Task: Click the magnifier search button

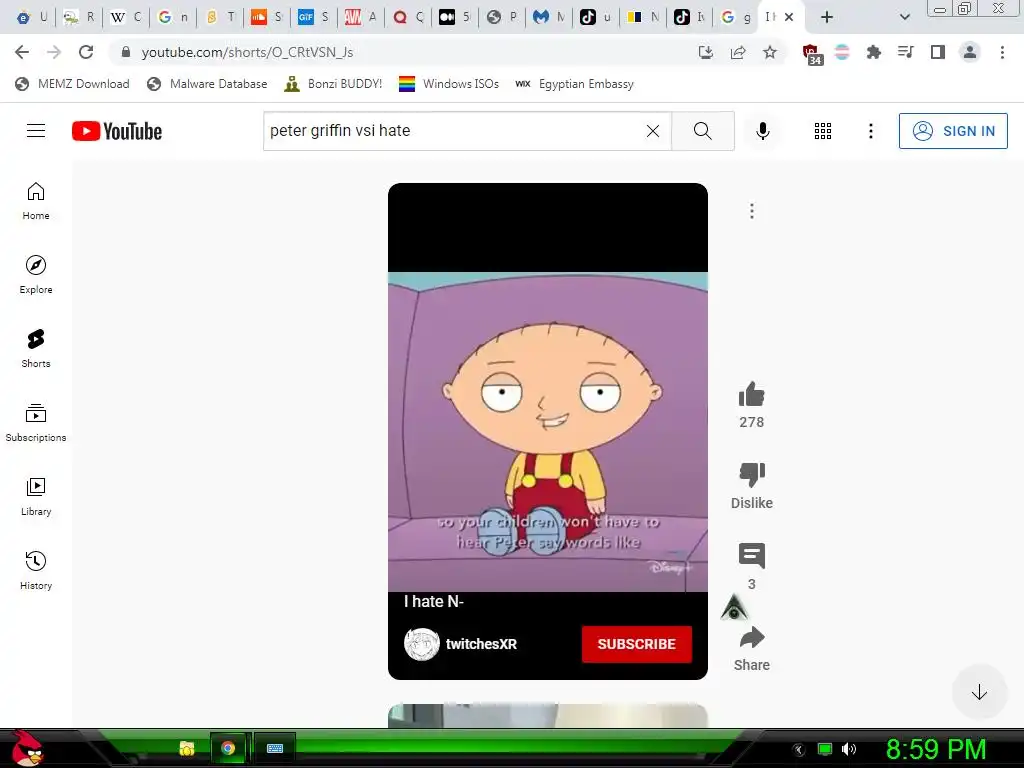Action: (x=703, y=131)
